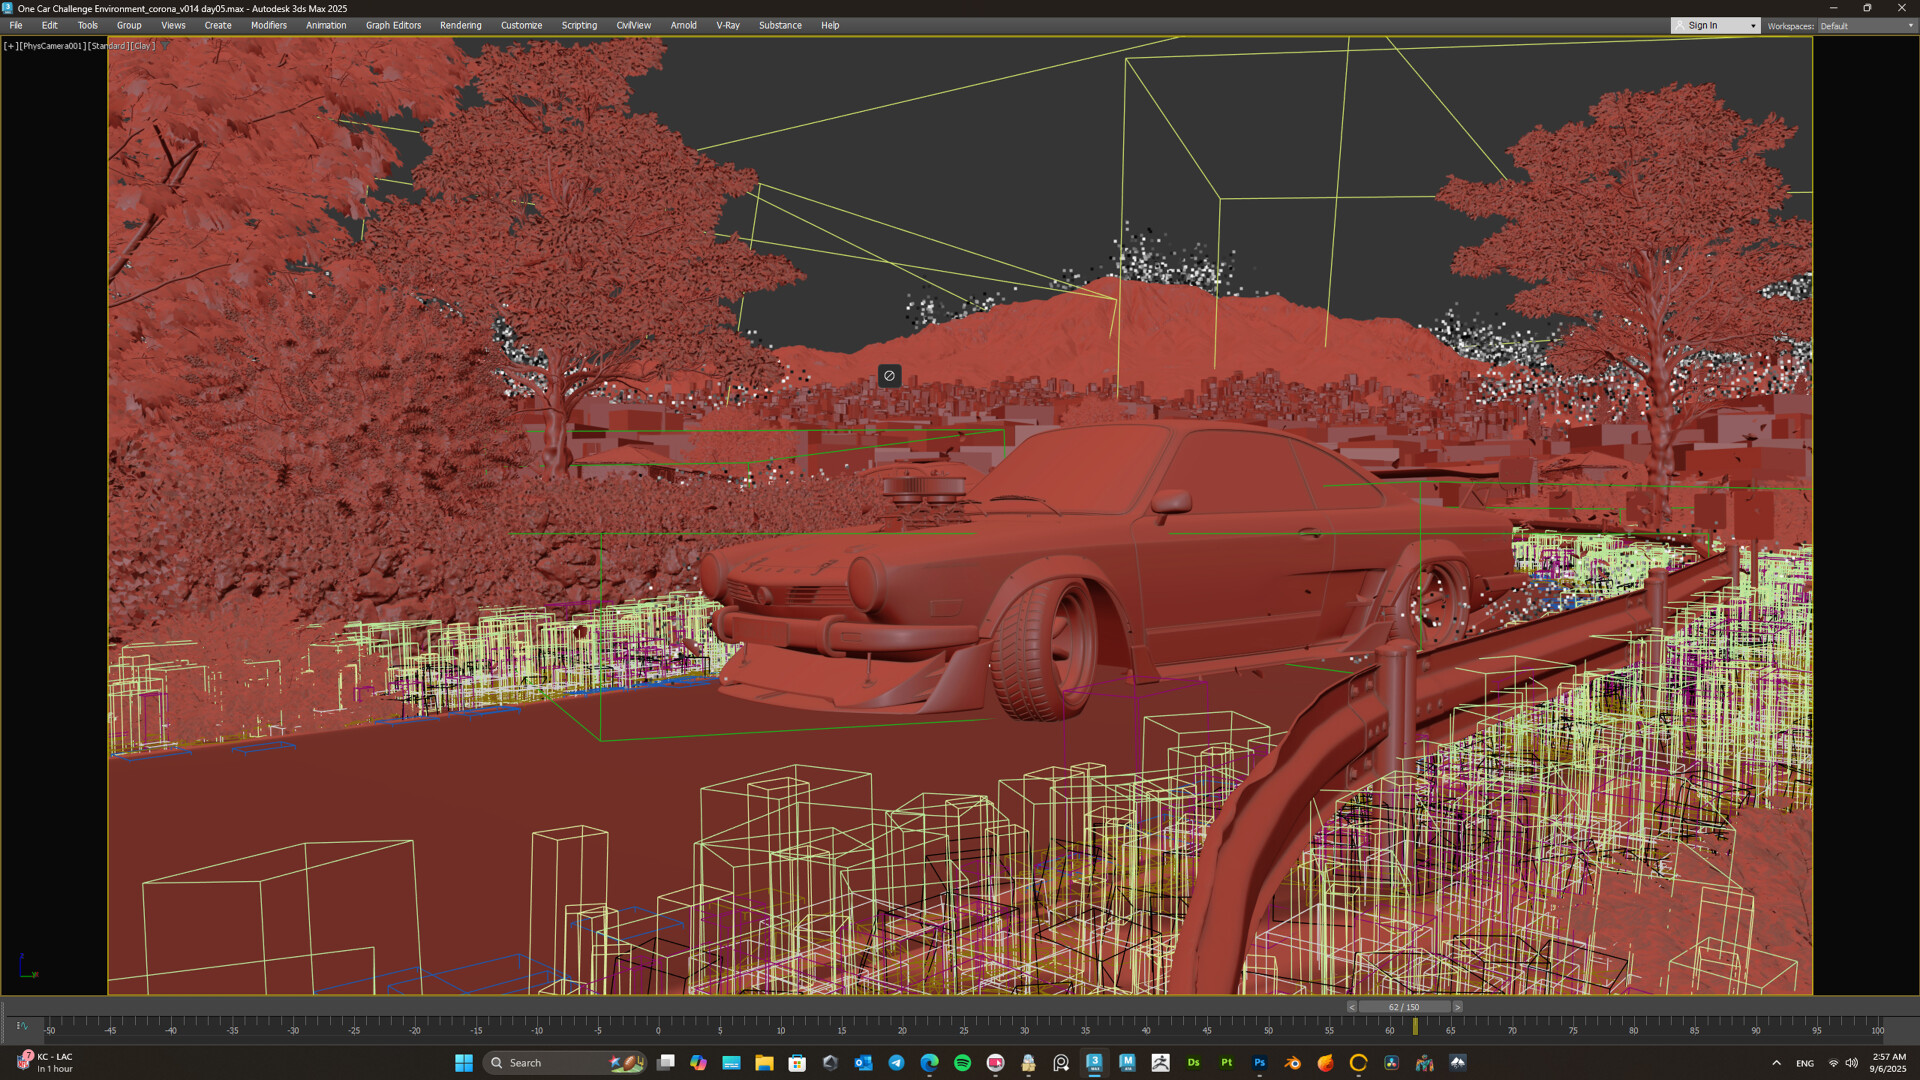Viewport: 1920px width, 1080px height.
Task: Mute audio via the system tray speaker
Action: click(x=1851, y=1063)
